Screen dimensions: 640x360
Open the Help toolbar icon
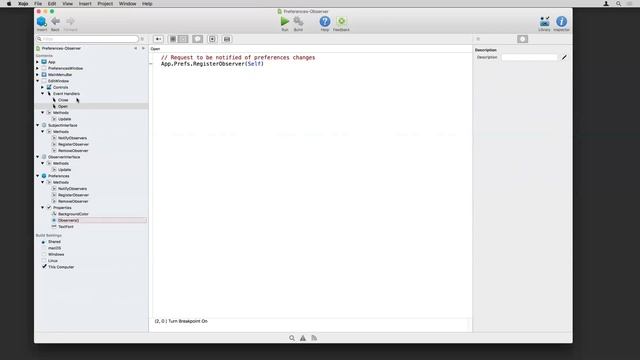[x=325, y=21]
